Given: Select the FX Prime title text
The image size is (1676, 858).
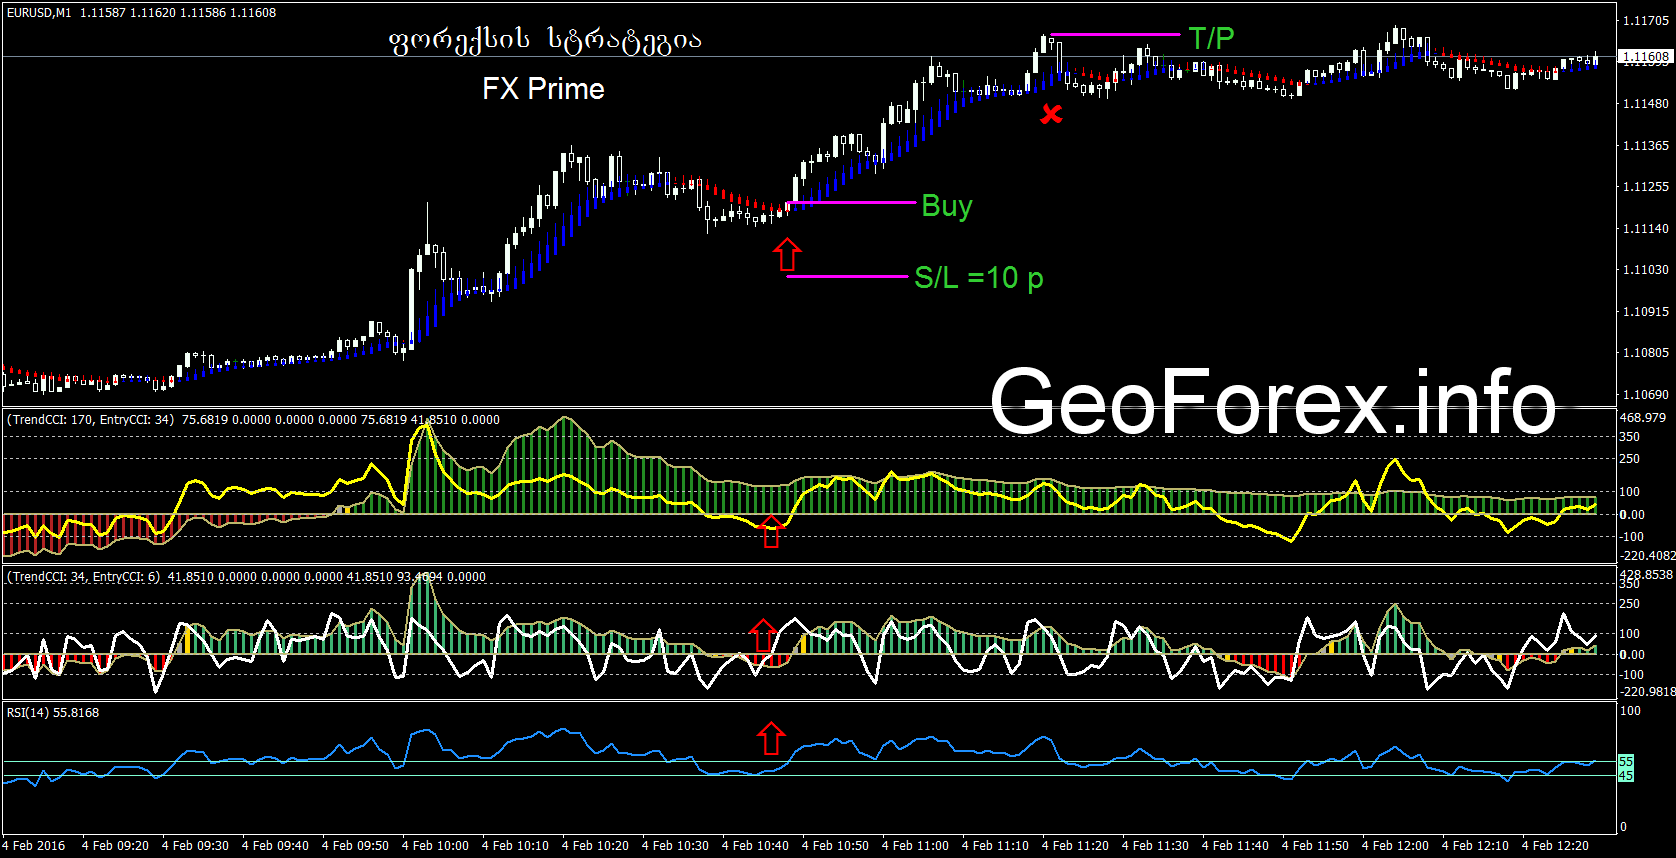Looking at the screenshot, I should tap(543, 89).
